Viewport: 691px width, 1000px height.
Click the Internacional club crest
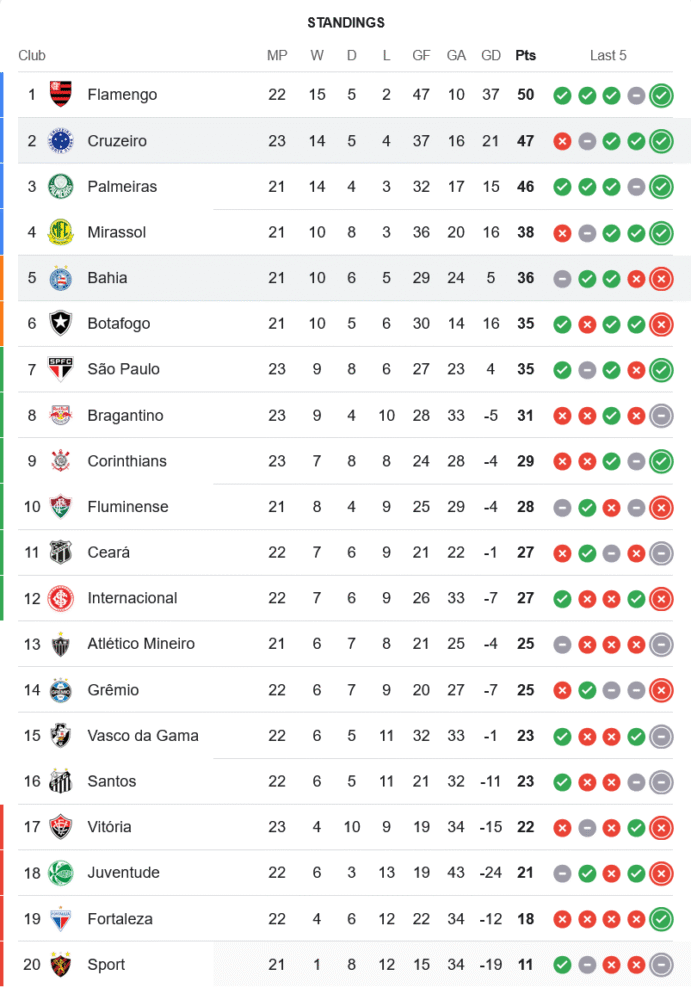tap(61, 598)
